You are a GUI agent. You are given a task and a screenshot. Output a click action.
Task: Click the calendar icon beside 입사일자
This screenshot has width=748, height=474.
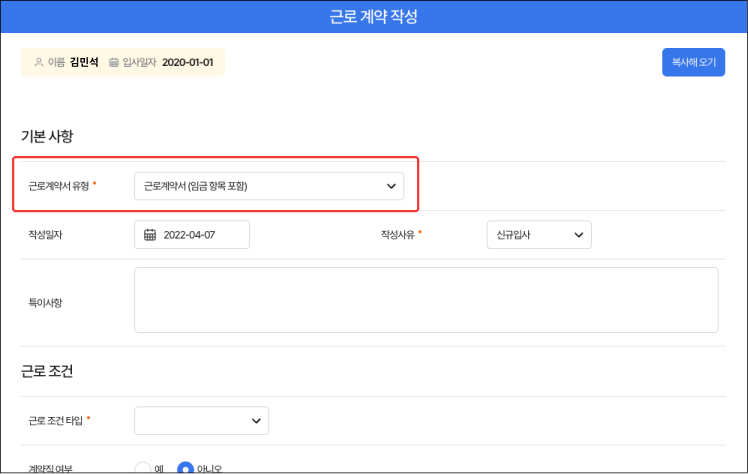[x=115, y=62]
